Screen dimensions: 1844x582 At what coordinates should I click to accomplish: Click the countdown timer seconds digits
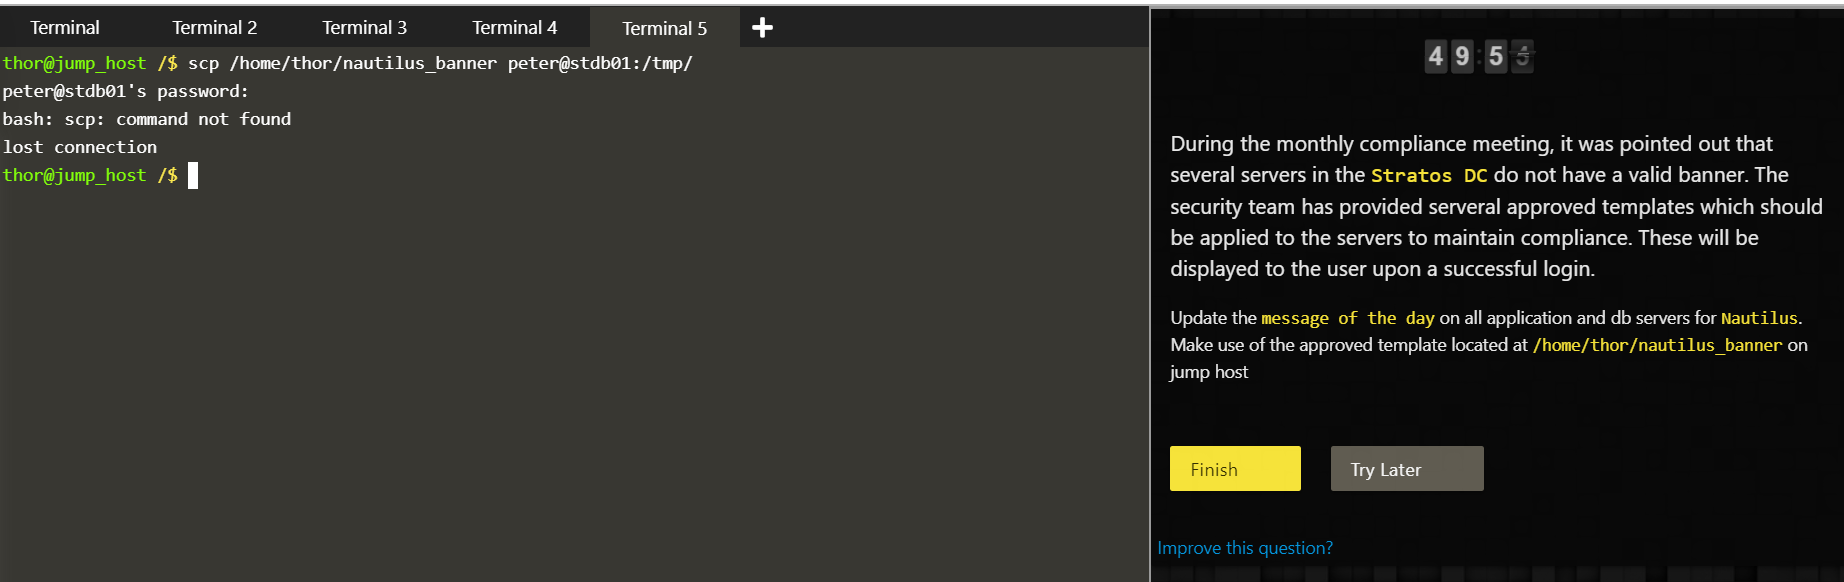pos(1509,56)
